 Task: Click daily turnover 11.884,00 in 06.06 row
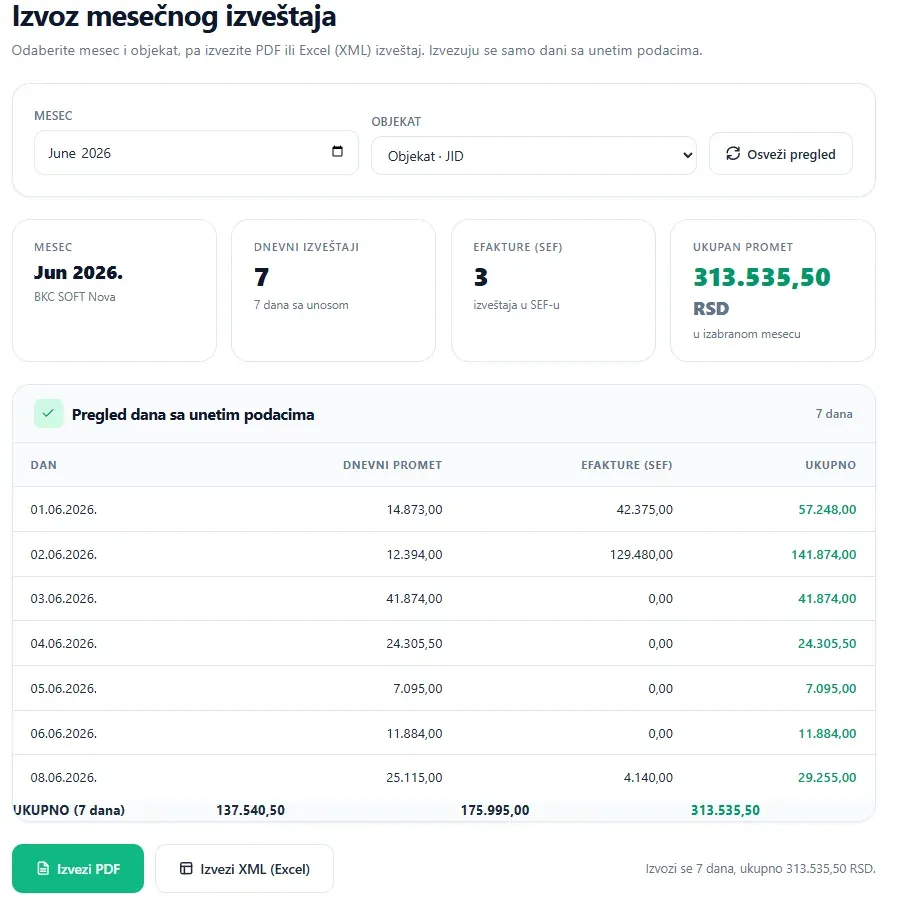[x=414, y=734]
